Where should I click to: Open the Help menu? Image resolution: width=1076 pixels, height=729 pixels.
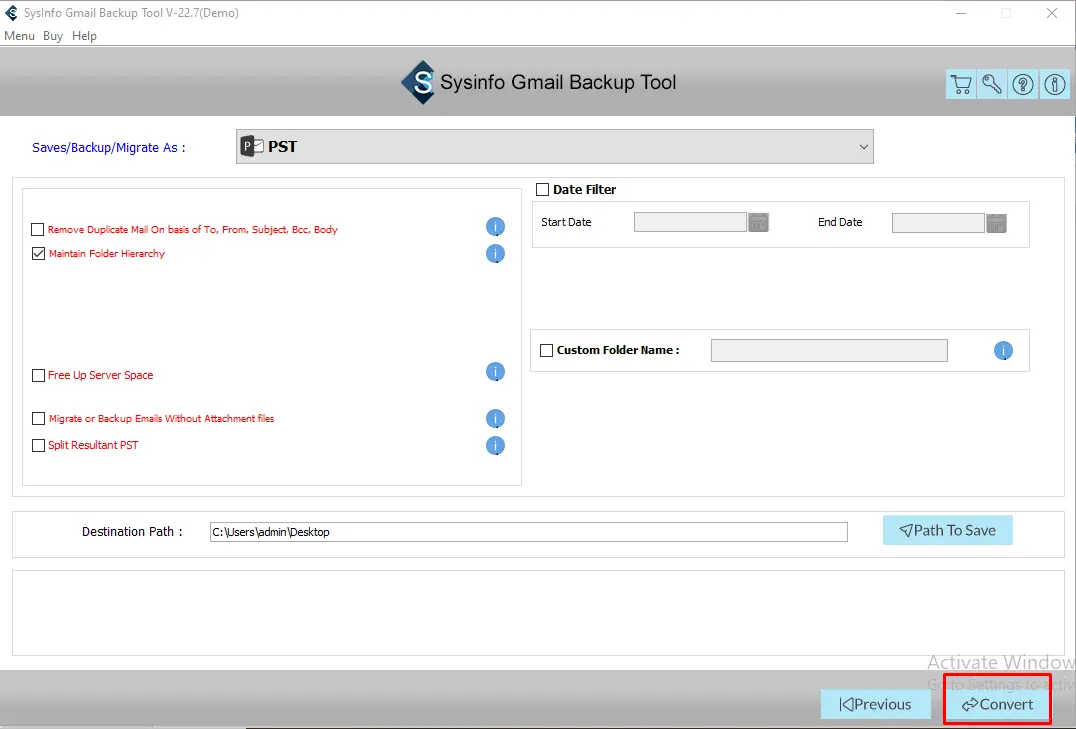[84, 36]
